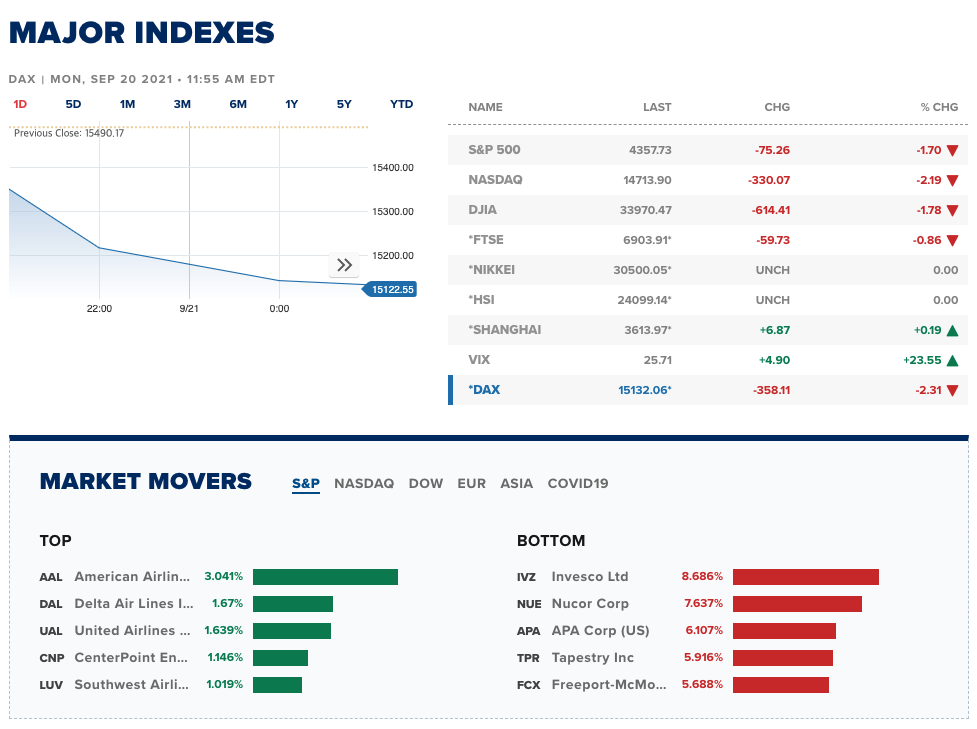Click the FTSE red down arrow
This screenshot has height=729, width=977.
952,241
